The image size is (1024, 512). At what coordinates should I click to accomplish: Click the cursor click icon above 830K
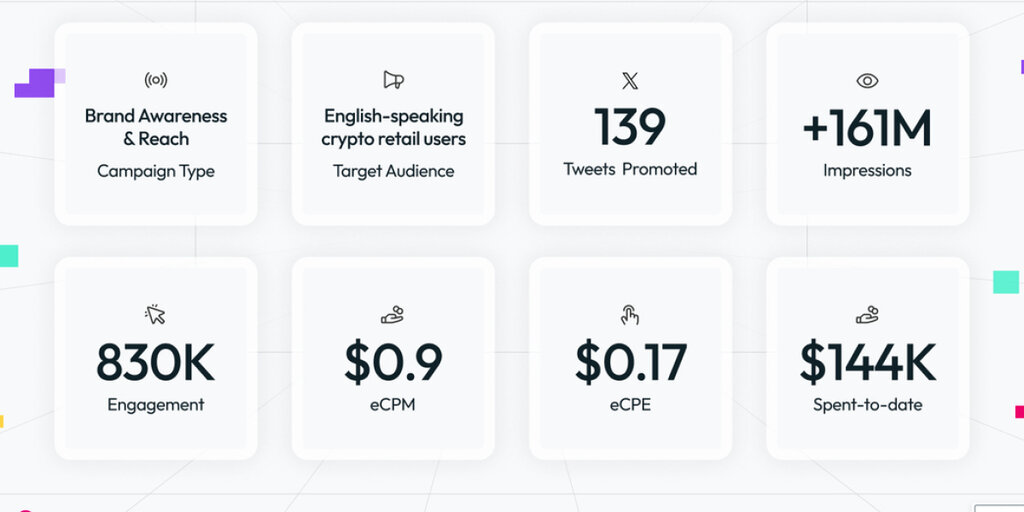click(155, 314)
